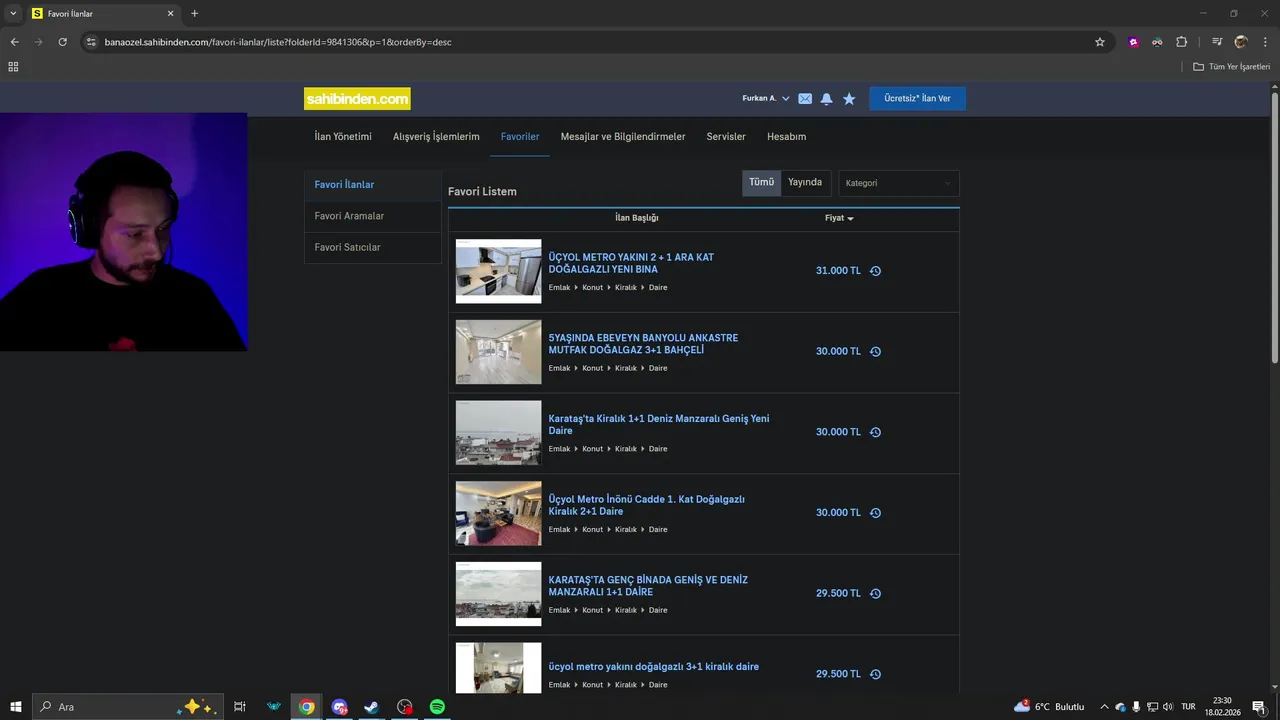Select Favori Aramalar in the sidebar

click(x=373, y=216)
